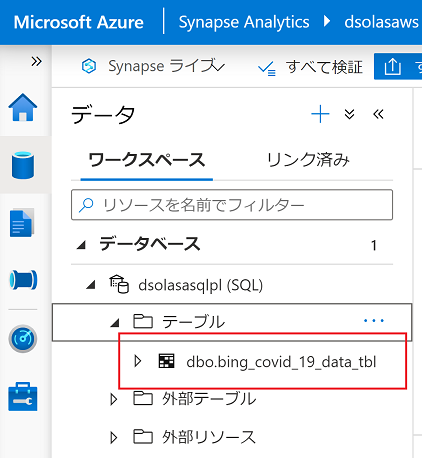Image resolution: width=422 pixels, height=458 pixels.
Task: Switch to the リンク済み tab
Action: (308, 160)
